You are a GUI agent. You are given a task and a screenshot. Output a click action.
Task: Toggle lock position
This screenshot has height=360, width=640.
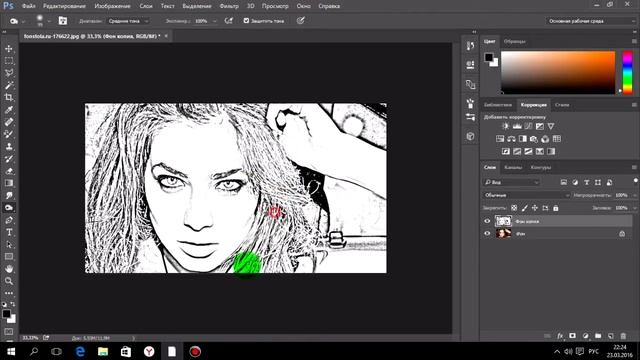(x=535, y=208)
